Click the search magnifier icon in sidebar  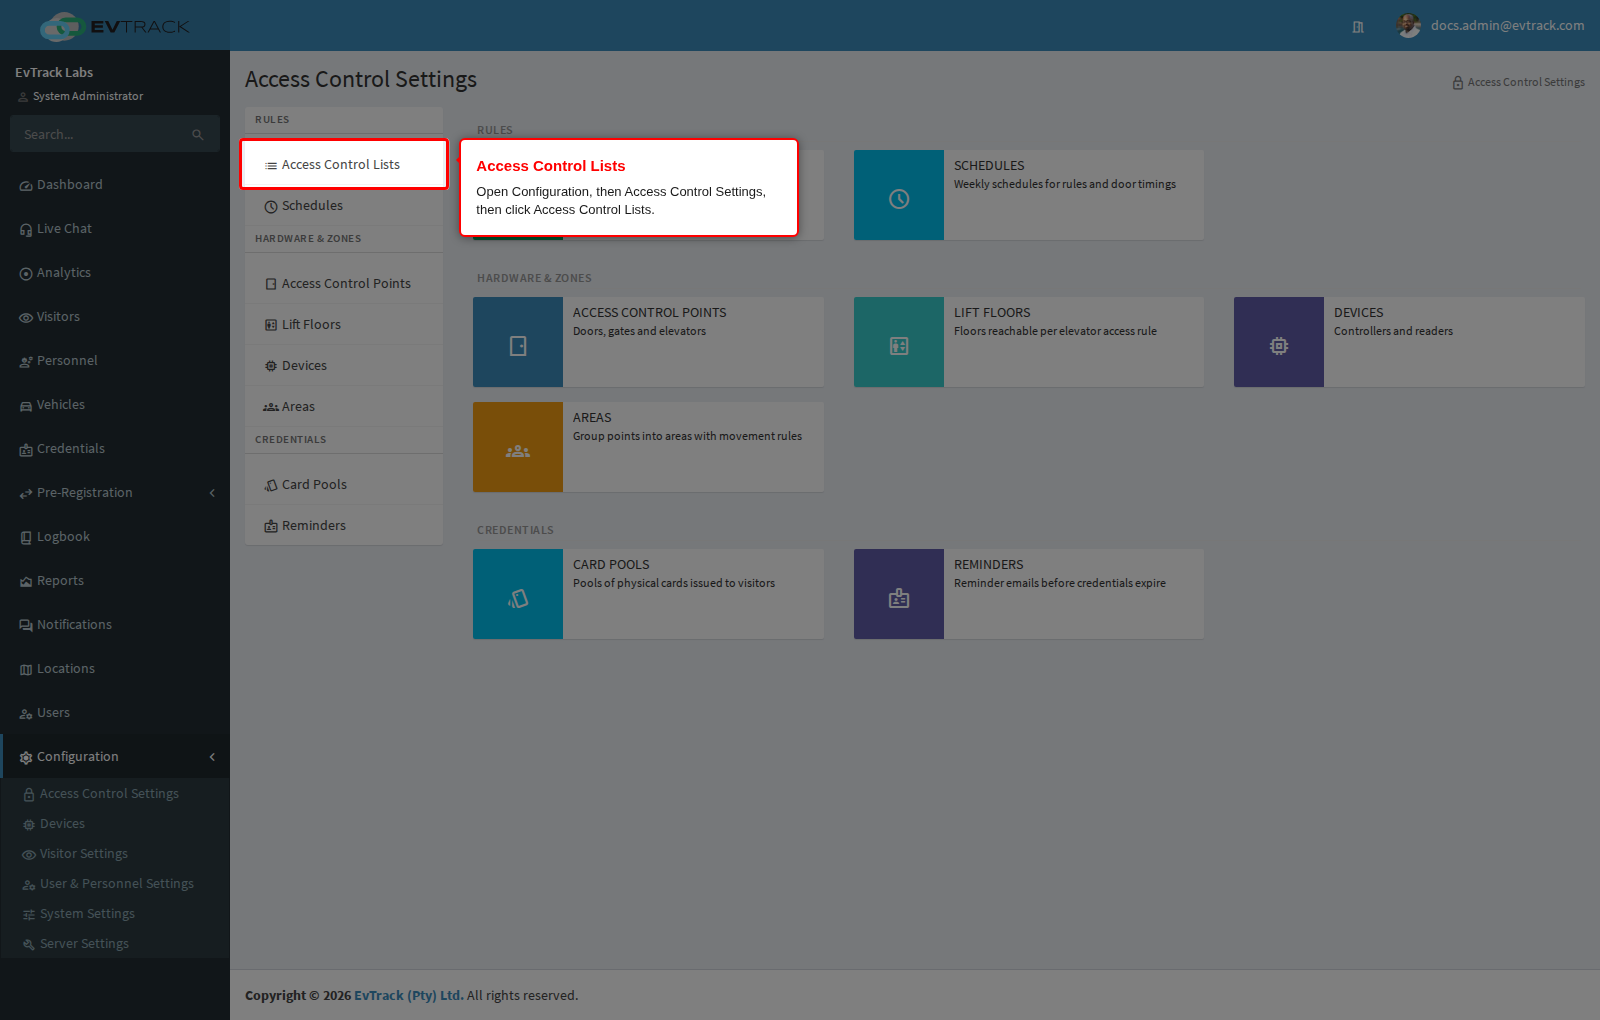point(198,134)
